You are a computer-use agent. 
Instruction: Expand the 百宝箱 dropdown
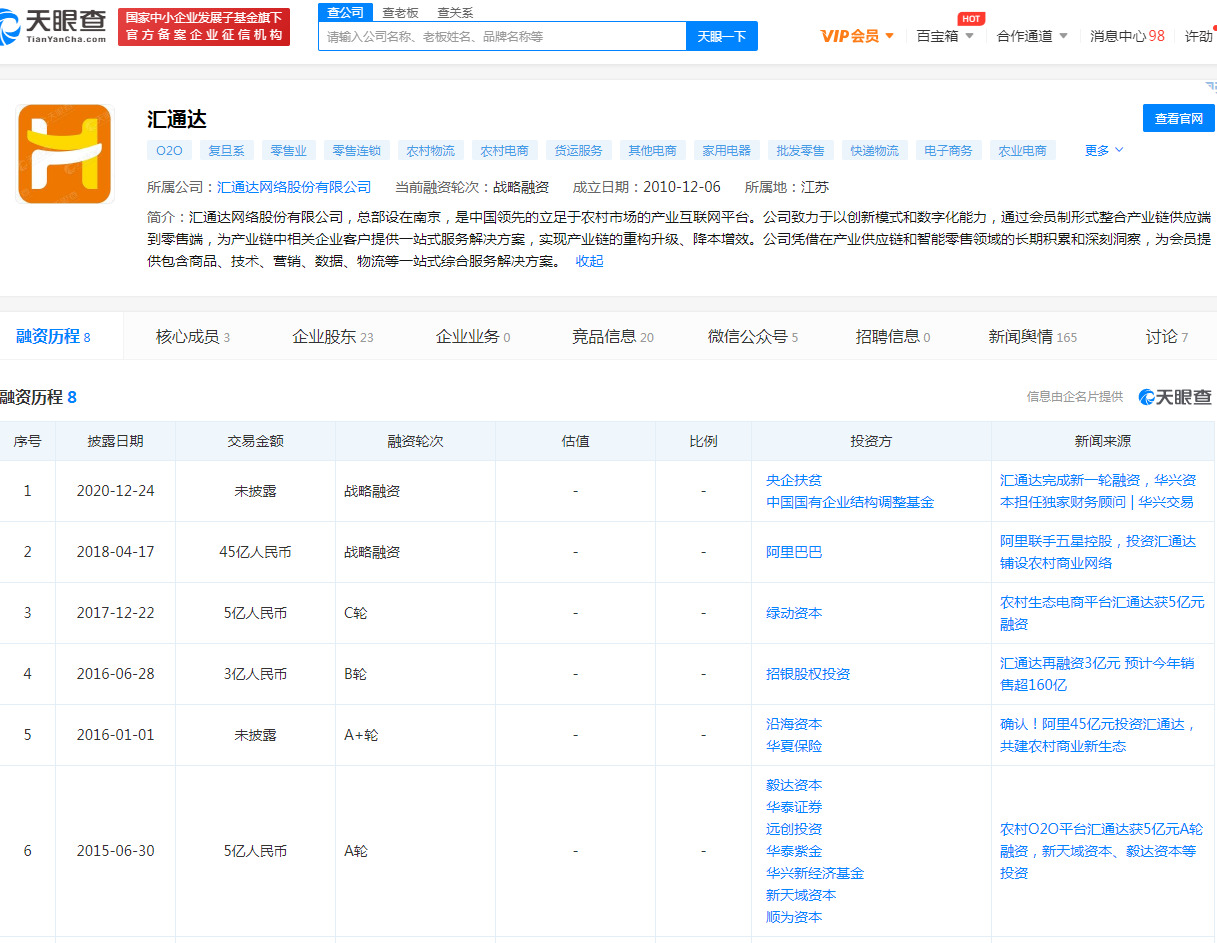coord(945,36)
